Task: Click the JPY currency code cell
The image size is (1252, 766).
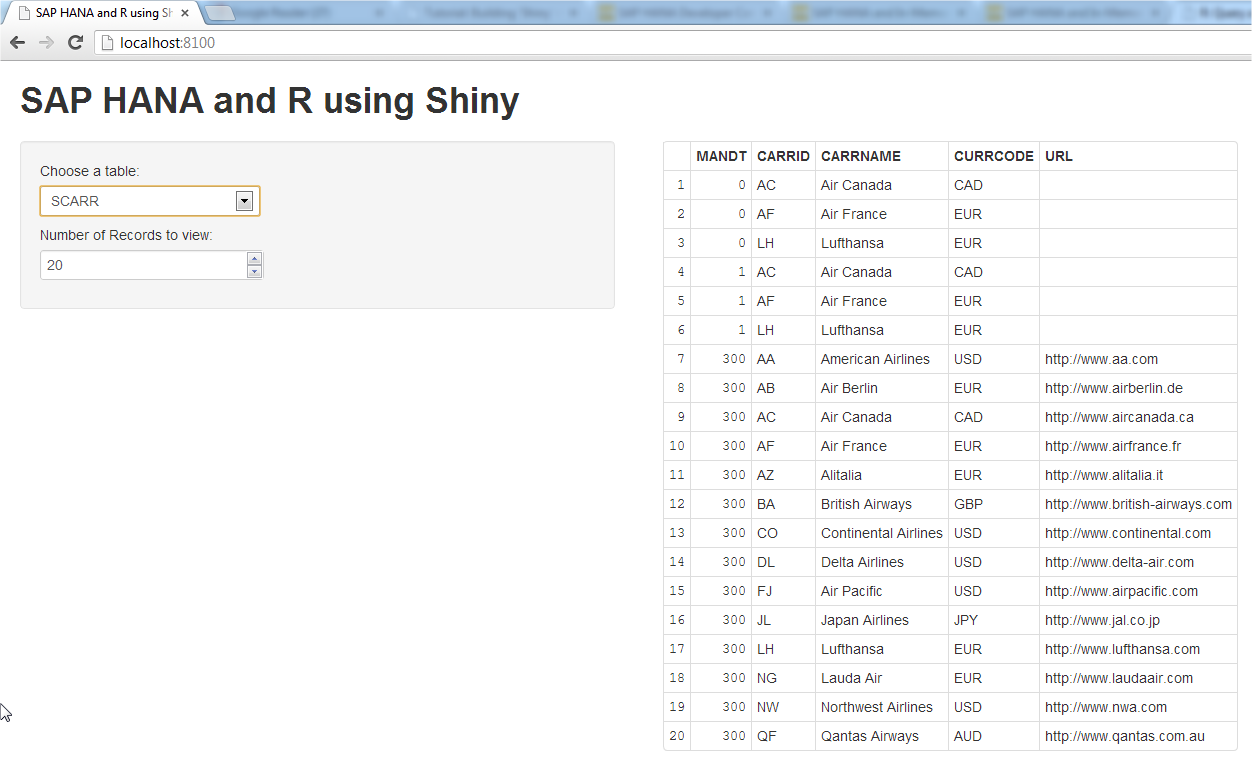Action: point(994,620)
